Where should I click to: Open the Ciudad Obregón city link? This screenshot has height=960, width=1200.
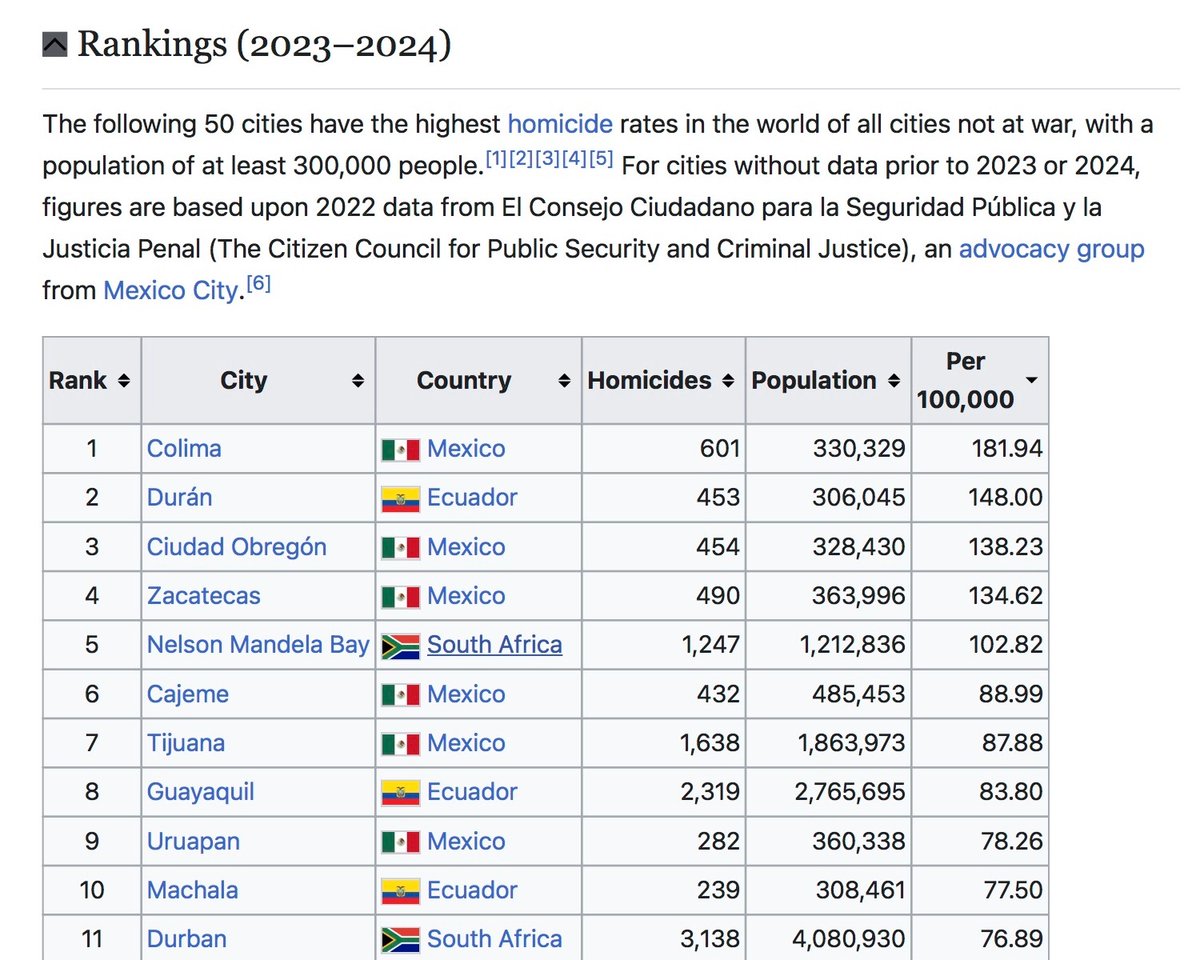click(237, 547)
